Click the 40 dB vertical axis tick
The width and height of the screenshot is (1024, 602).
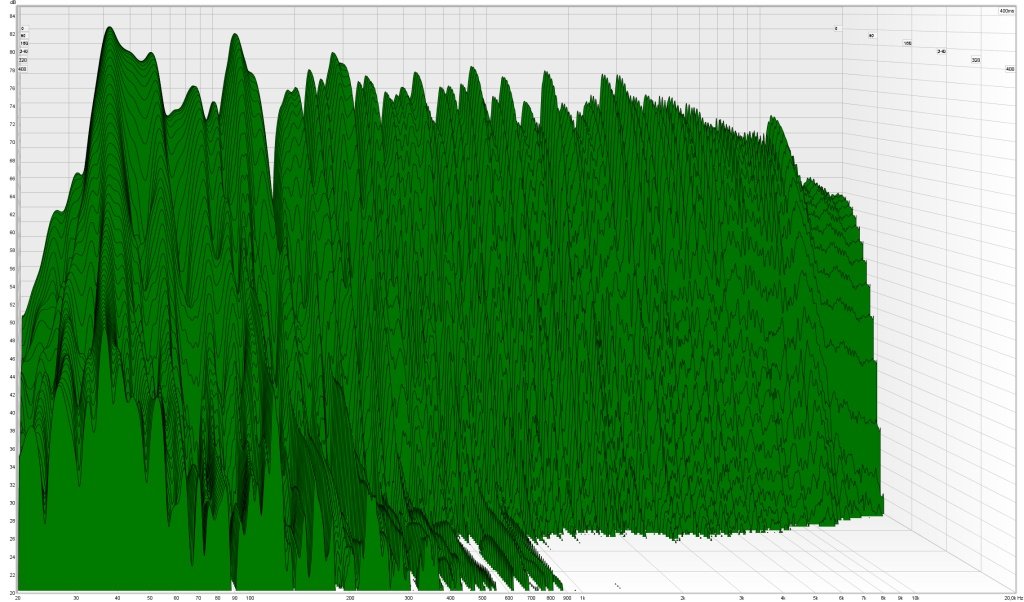pos(12,412)
